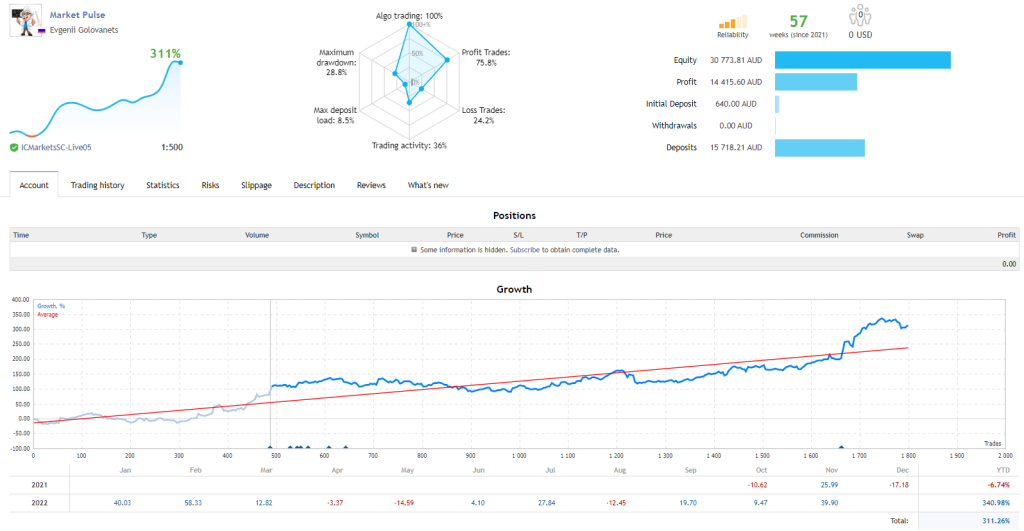Click the Algo trading: 100% radar label
1024x531 pixels.
[x=409, y=16]
